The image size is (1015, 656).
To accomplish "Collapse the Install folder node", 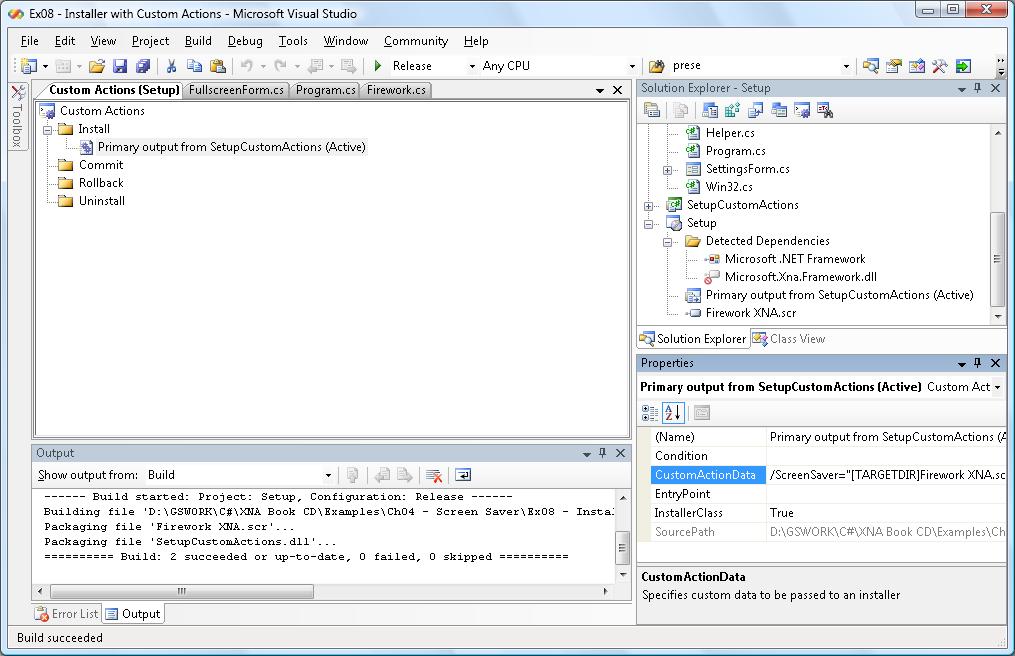I will coord(47,129).
